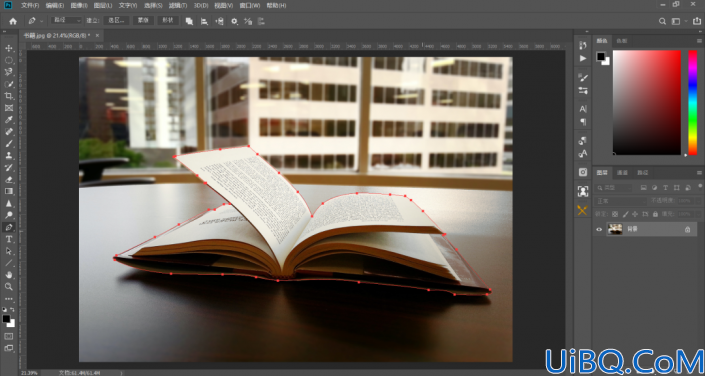
Task: Open the Color panel flyout menu
Action: [699, 41]
